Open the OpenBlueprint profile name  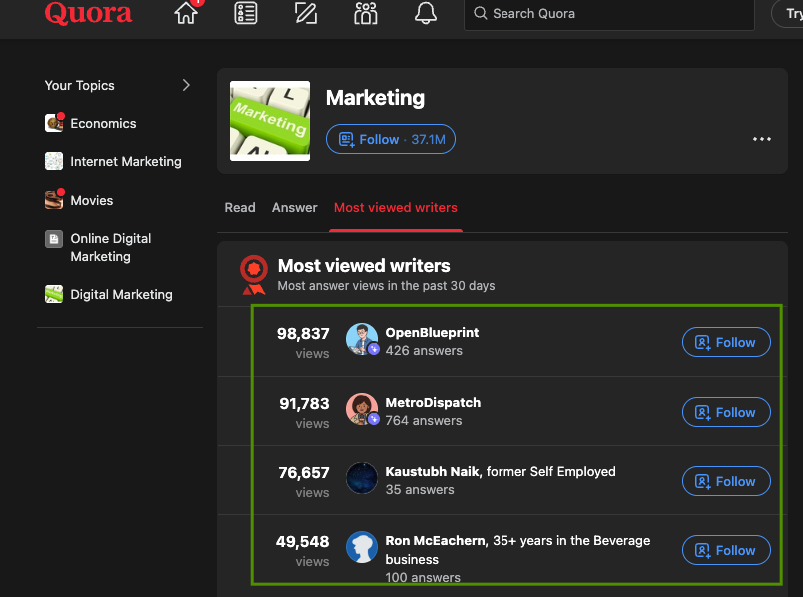(x=432, y=332)
